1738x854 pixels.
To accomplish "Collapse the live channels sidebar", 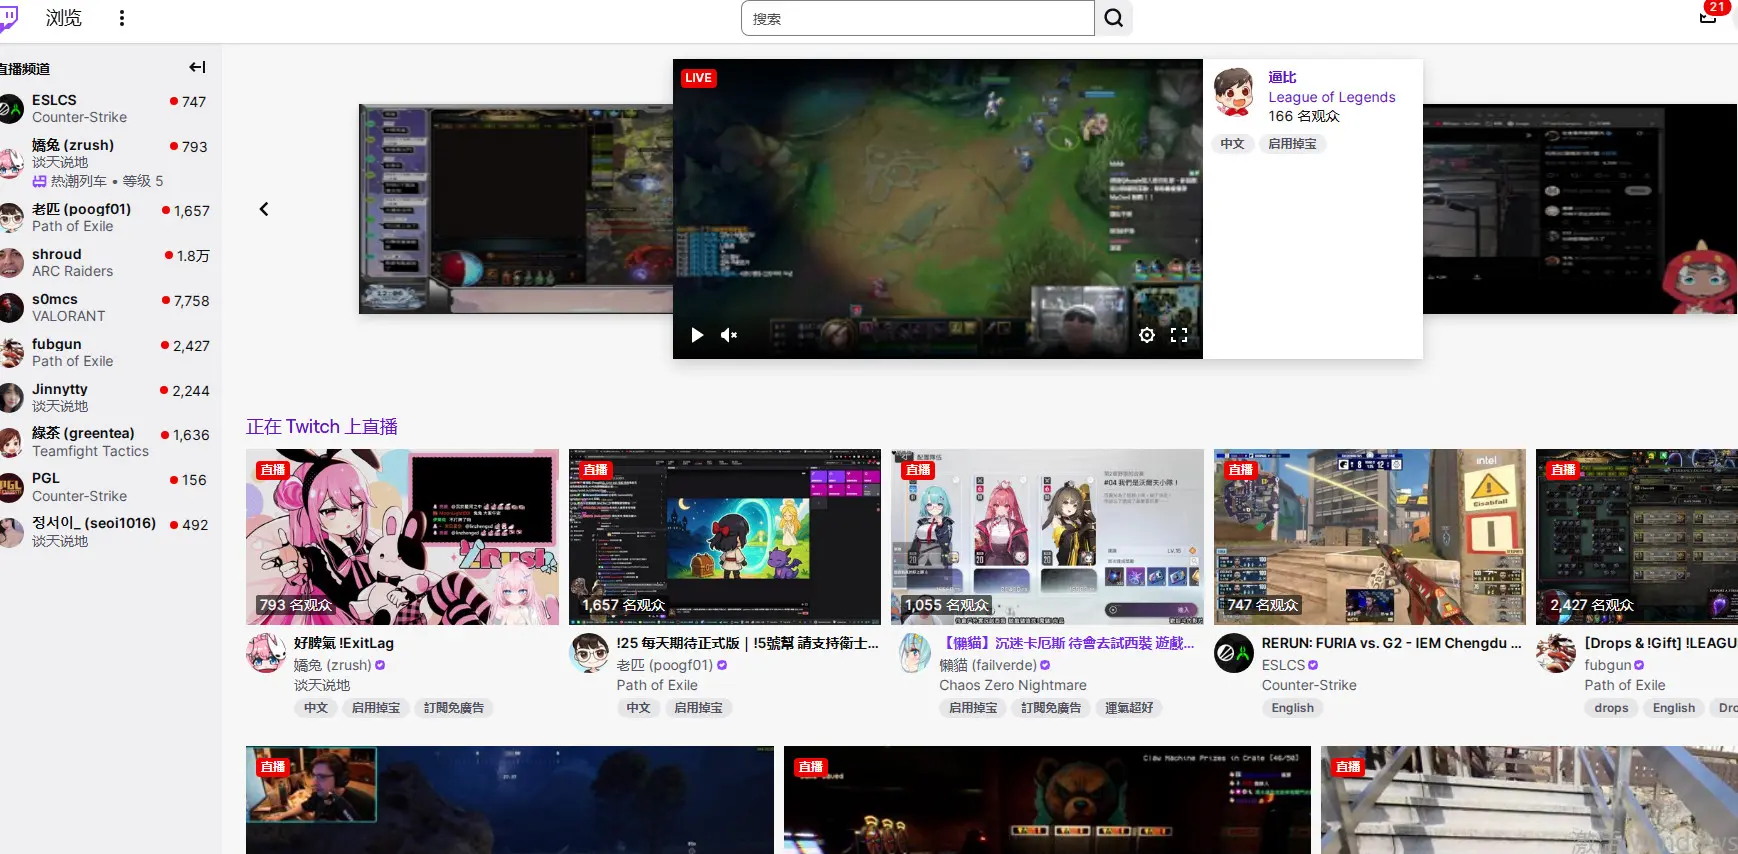I will pyautogui.click(x=197, y=67).
